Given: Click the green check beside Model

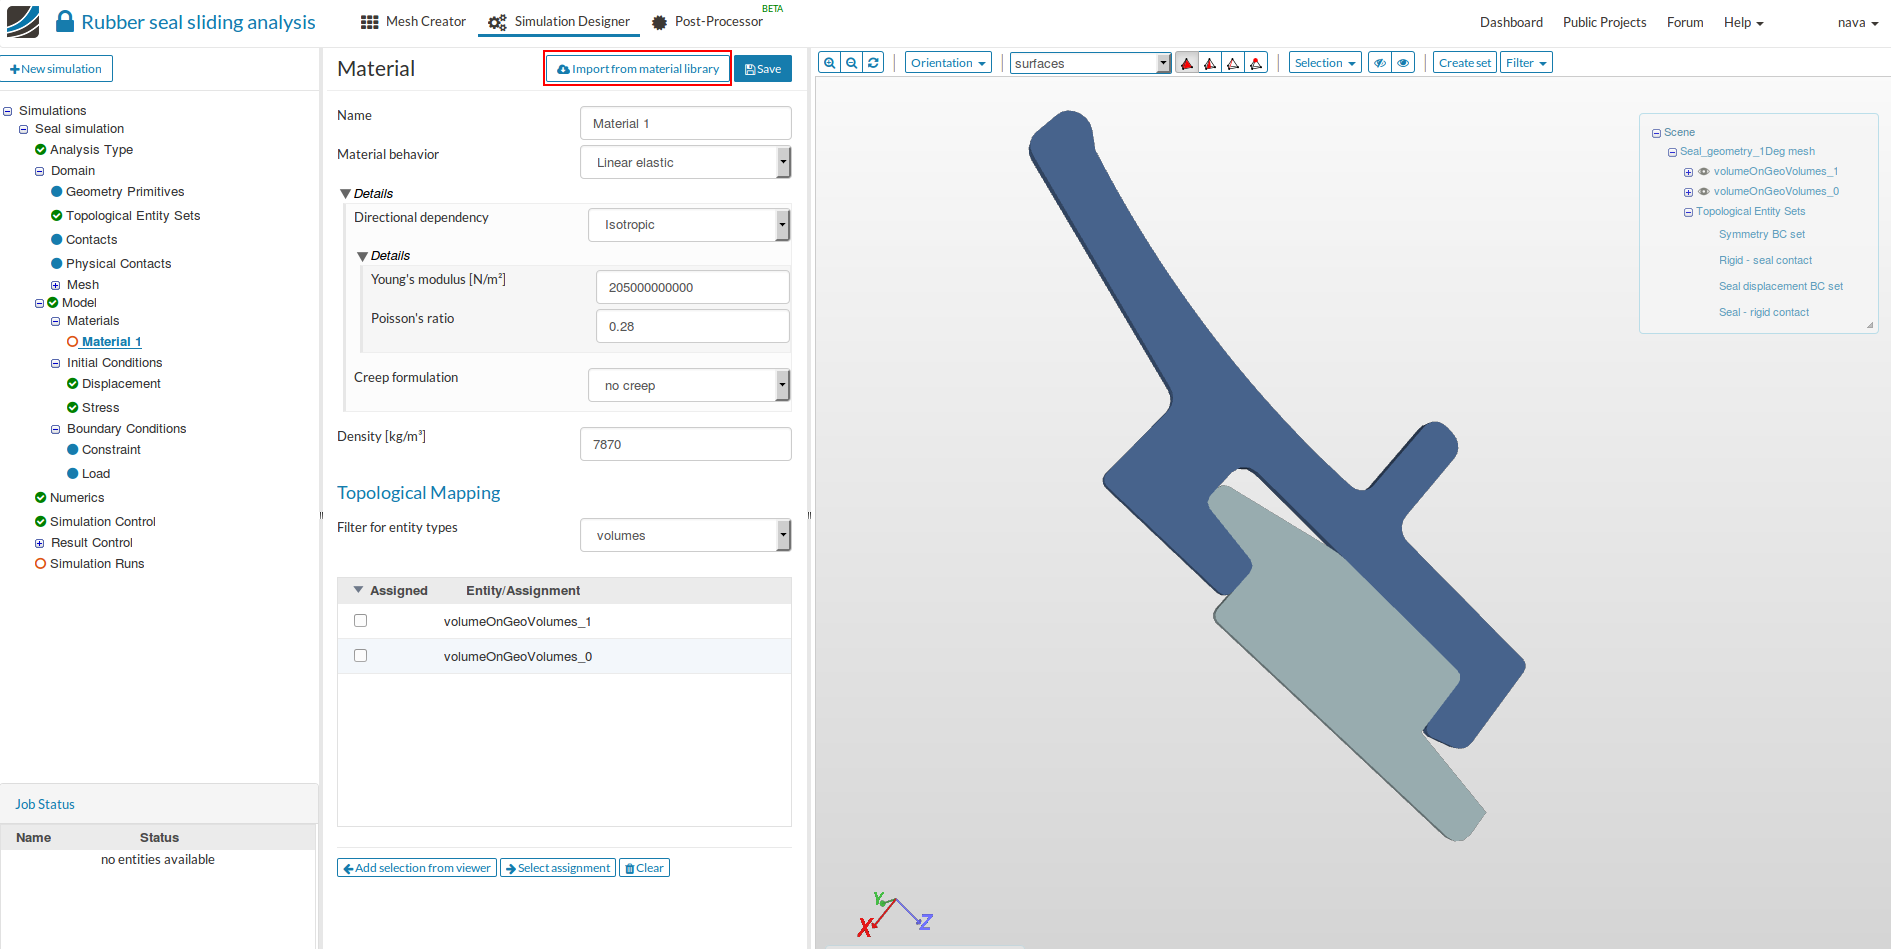Looking at the screenshot, I should click(x=53, y=303).
